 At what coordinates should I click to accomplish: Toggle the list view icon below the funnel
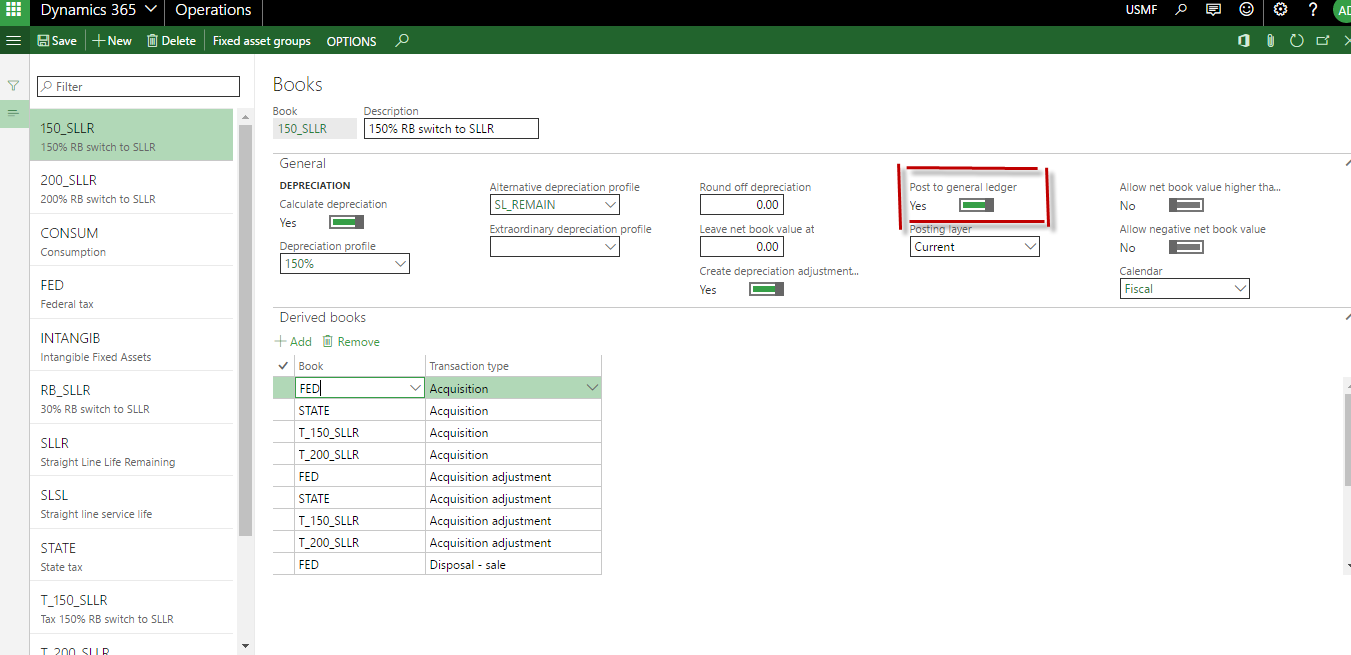[14, 112]
